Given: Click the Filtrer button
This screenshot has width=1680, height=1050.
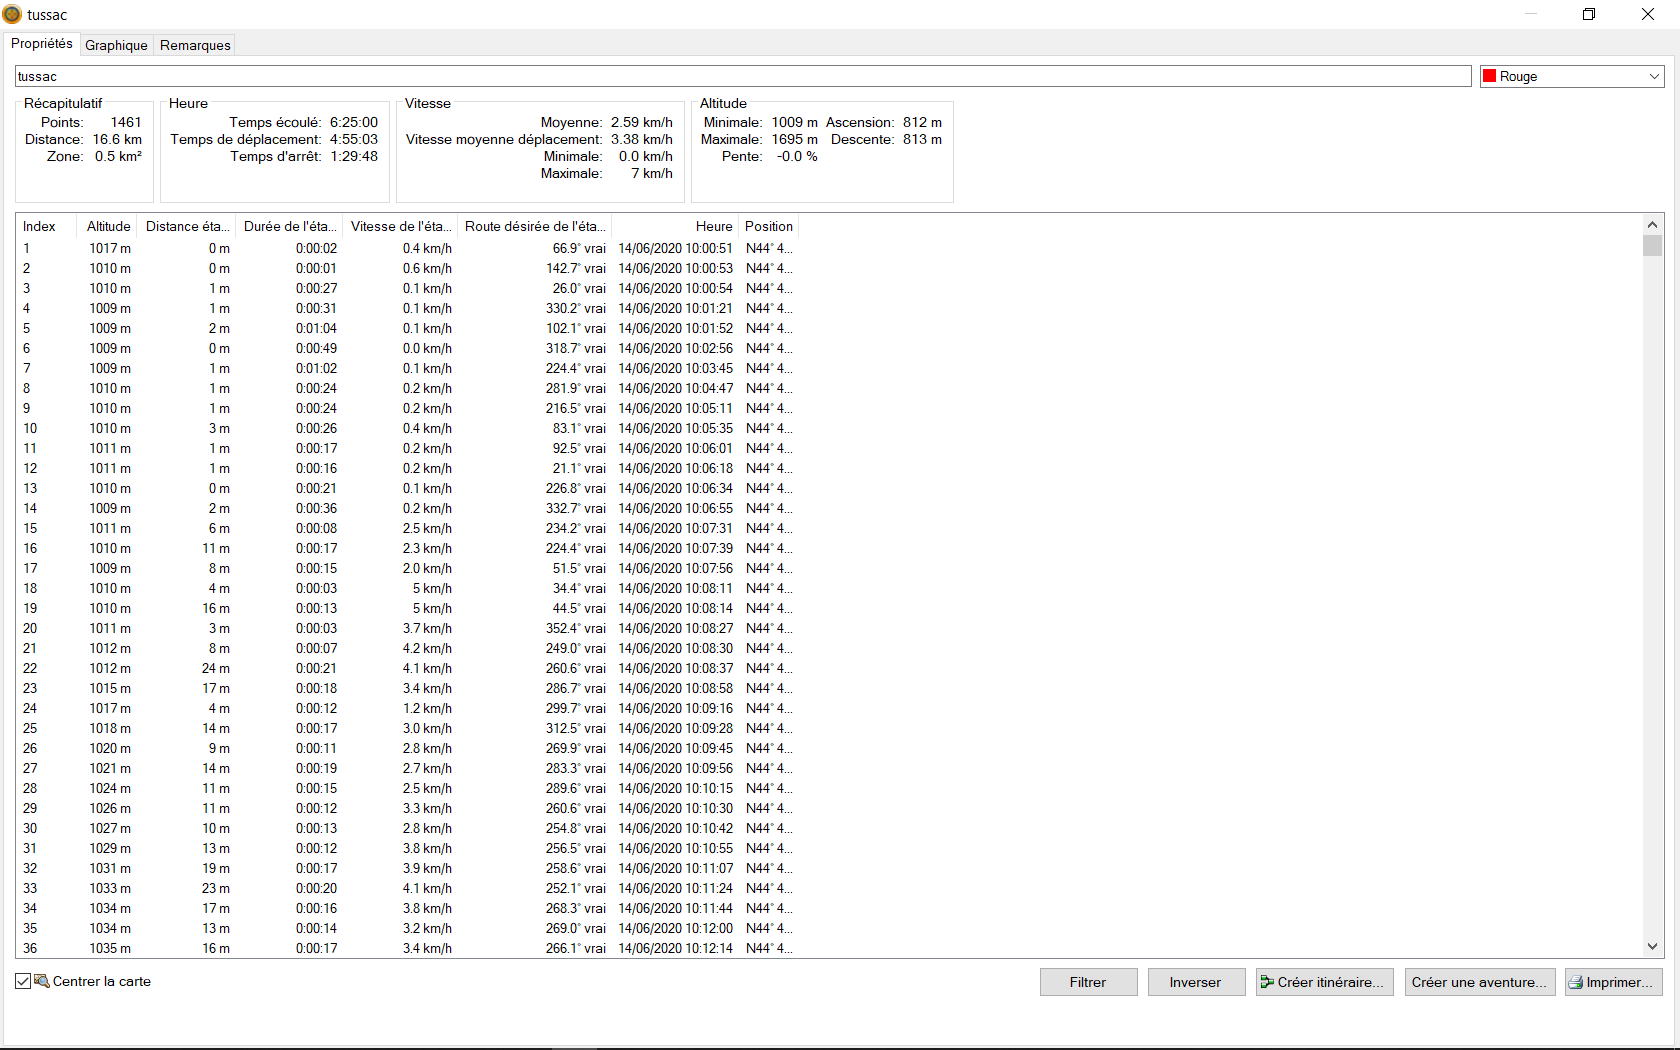Looking at the screenshot, I should coord(1088,982).
